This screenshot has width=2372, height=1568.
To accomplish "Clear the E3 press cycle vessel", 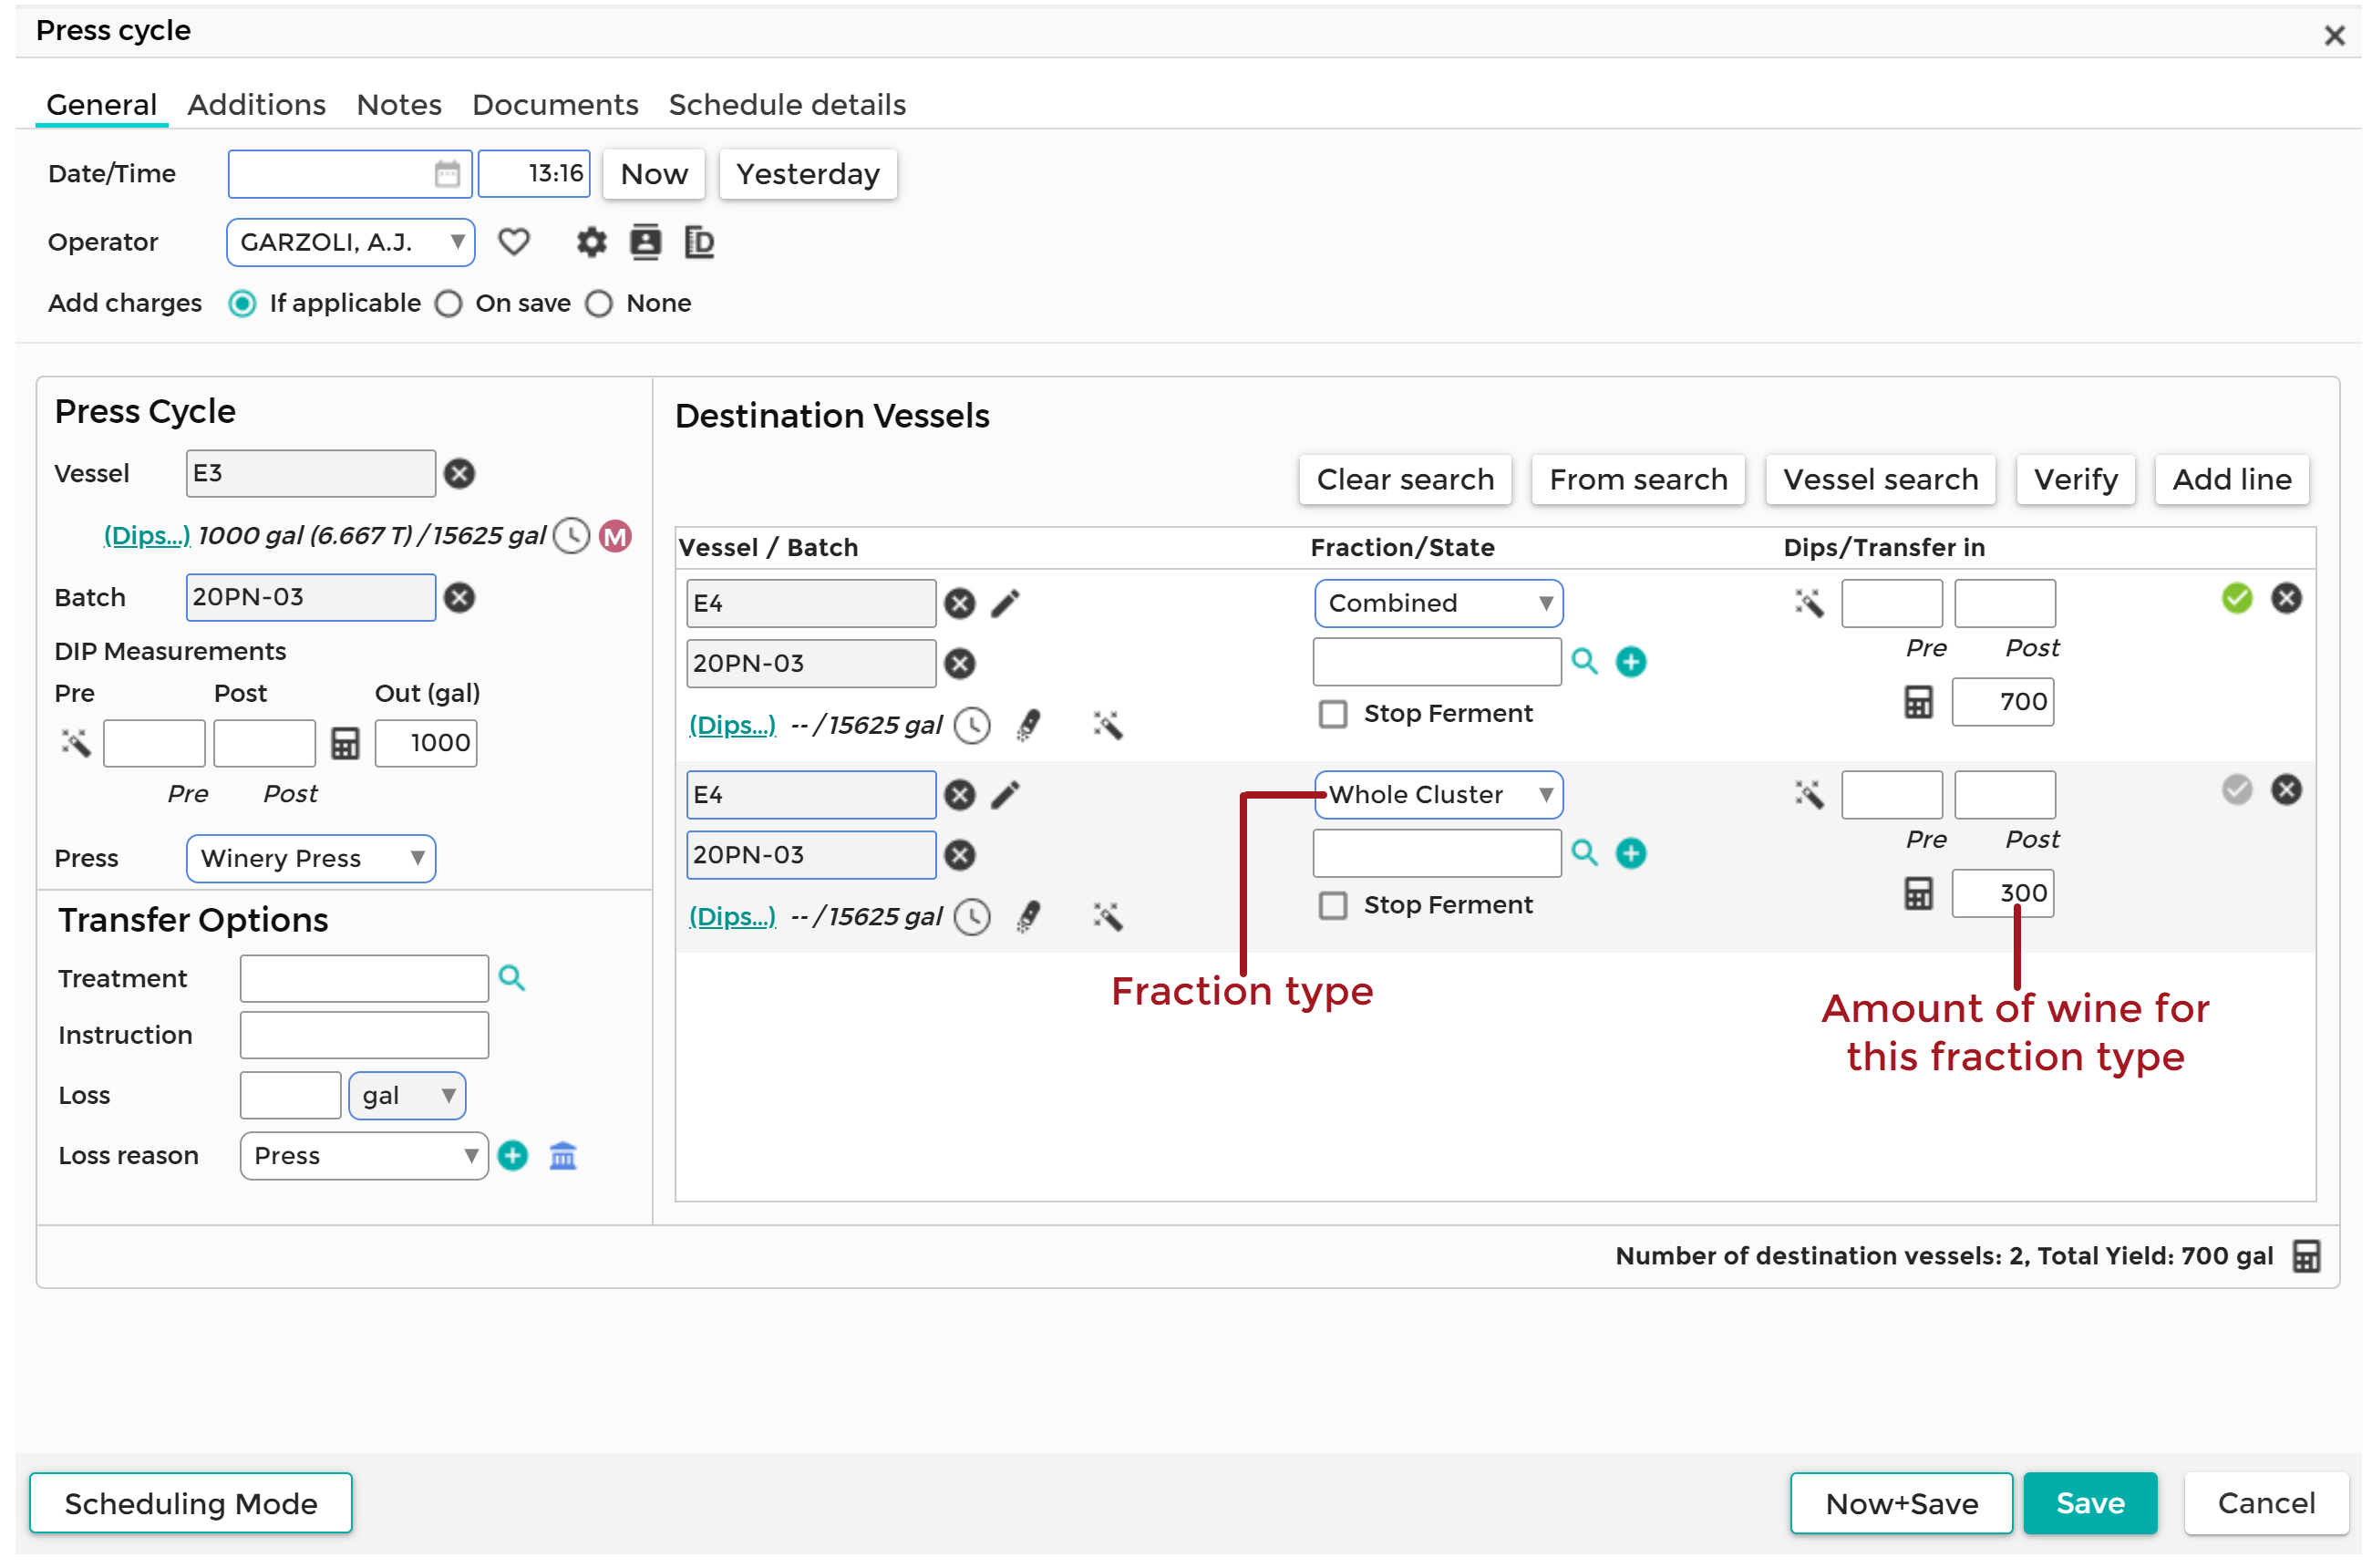I will point(460,474).
